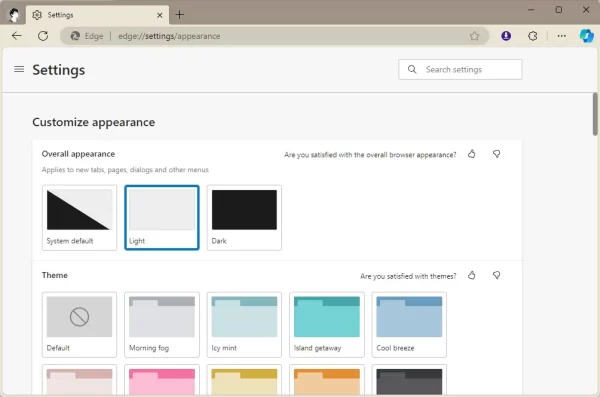Viewport: 600px width, 397px height.
Task: Give thumbs up for themes
Action: 471,275
